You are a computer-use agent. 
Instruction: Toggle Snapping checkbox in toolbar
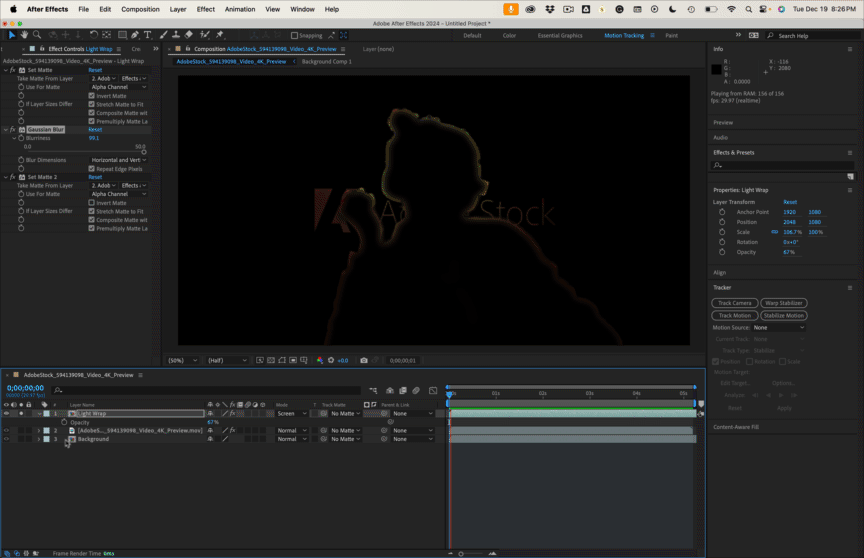[294, 35]
